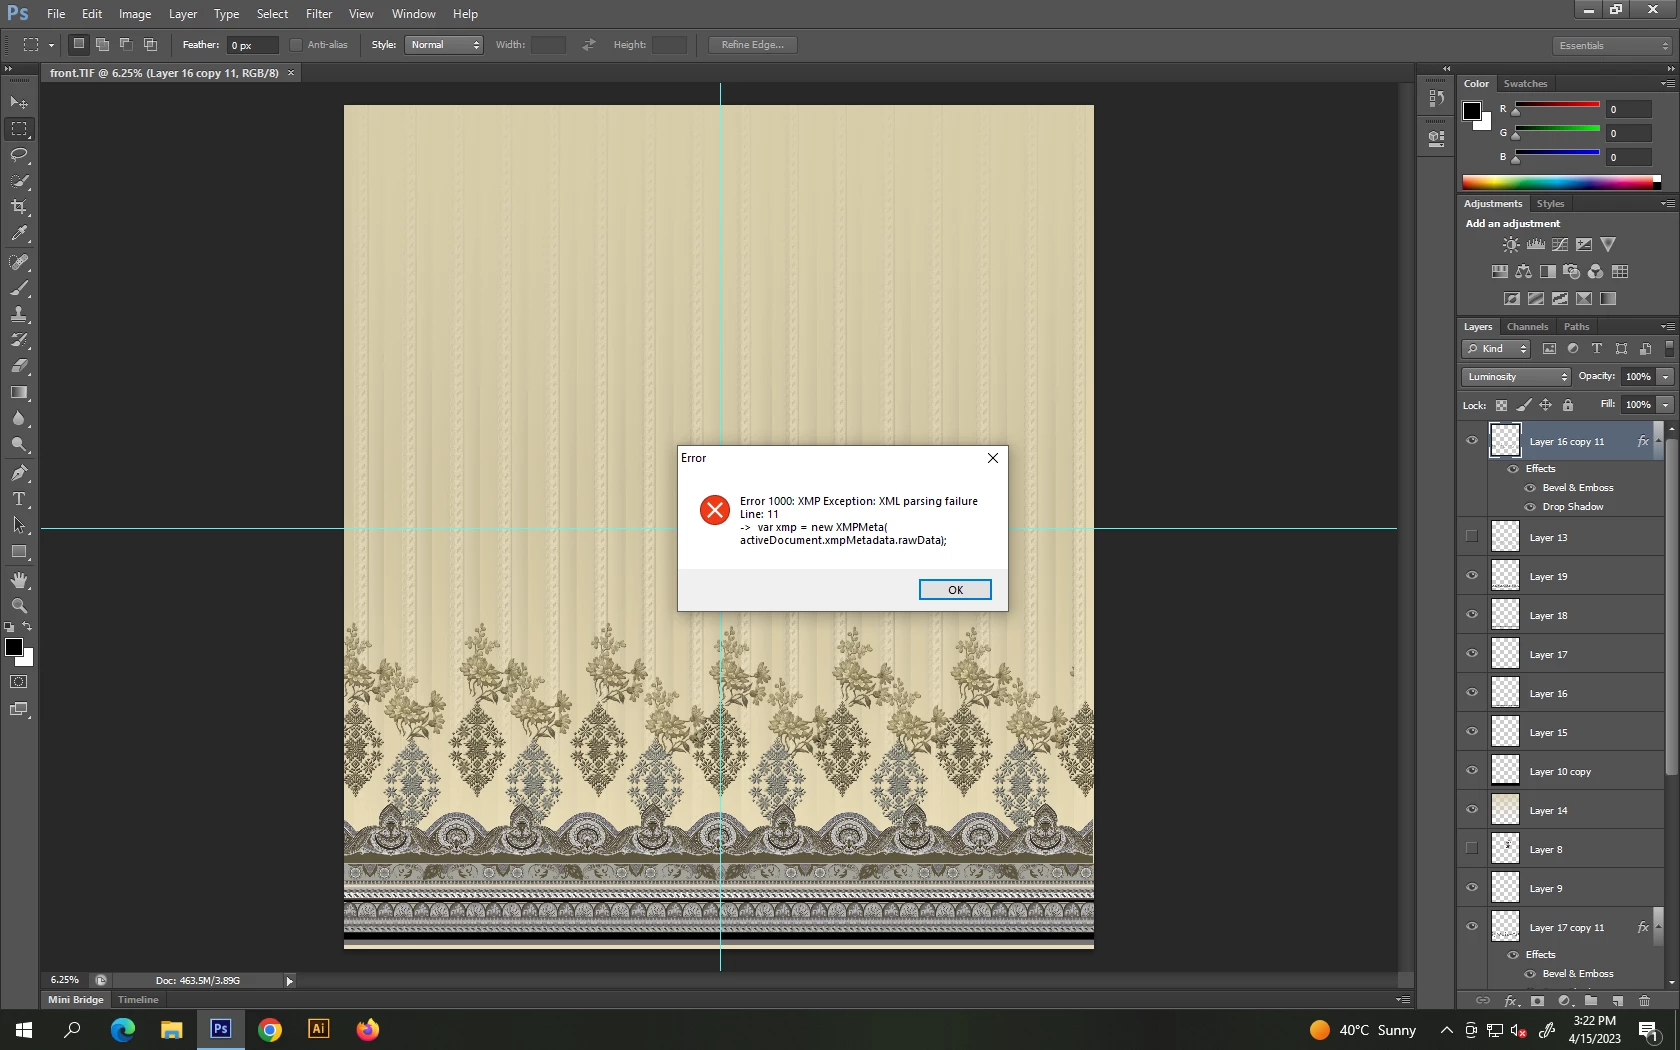This screenshot has width=1680, height=1050.
Task: Click the Vibrance adjustment icon
Action: coord(1608,244)
